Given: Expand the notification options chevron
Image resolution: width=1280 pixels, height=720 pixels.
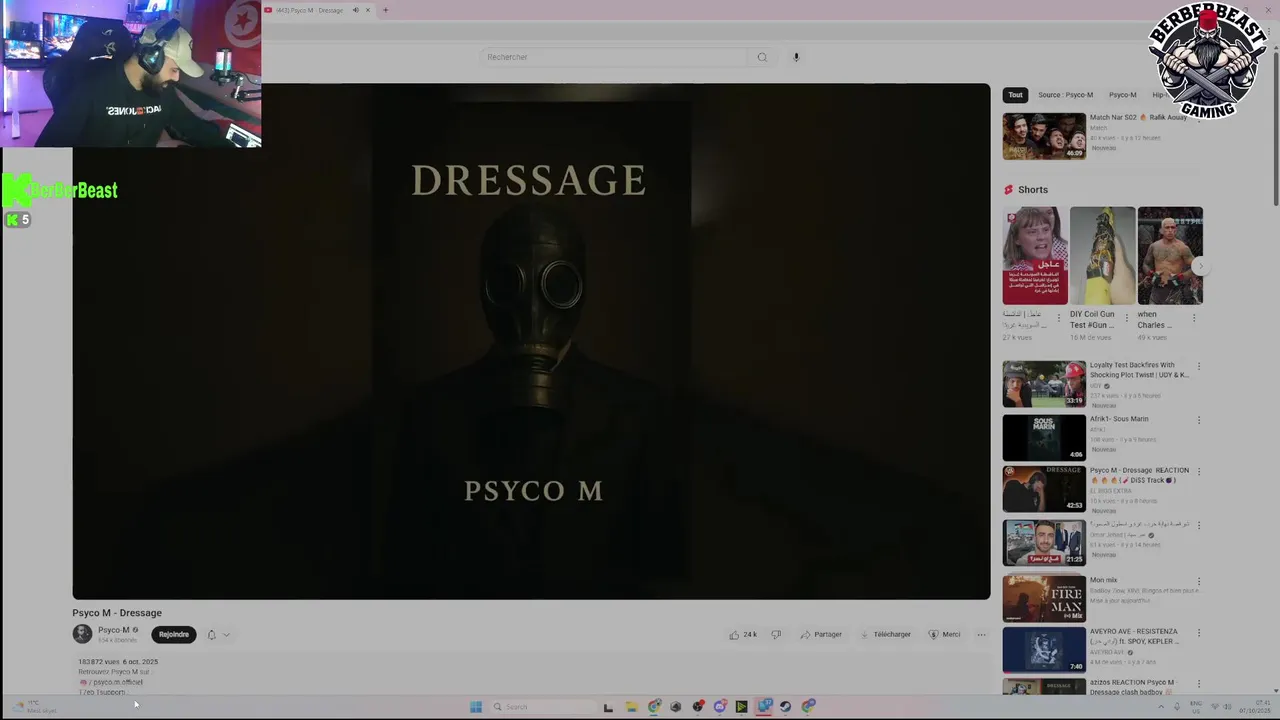Looking at the screenshot, I should 226,634.
